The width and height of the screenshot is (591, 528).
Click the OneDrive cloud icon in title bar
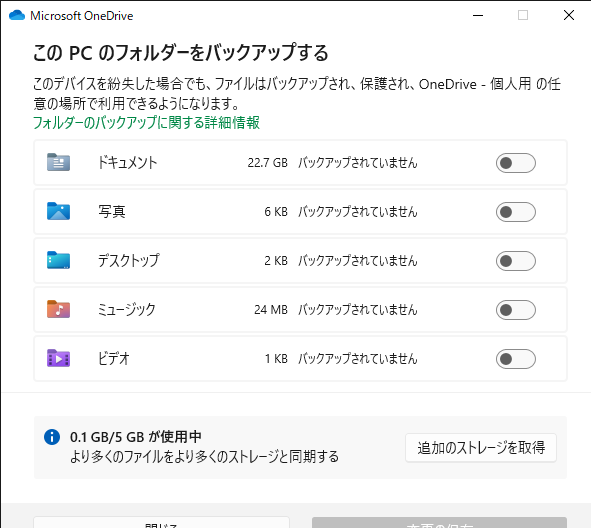point(17,15)
